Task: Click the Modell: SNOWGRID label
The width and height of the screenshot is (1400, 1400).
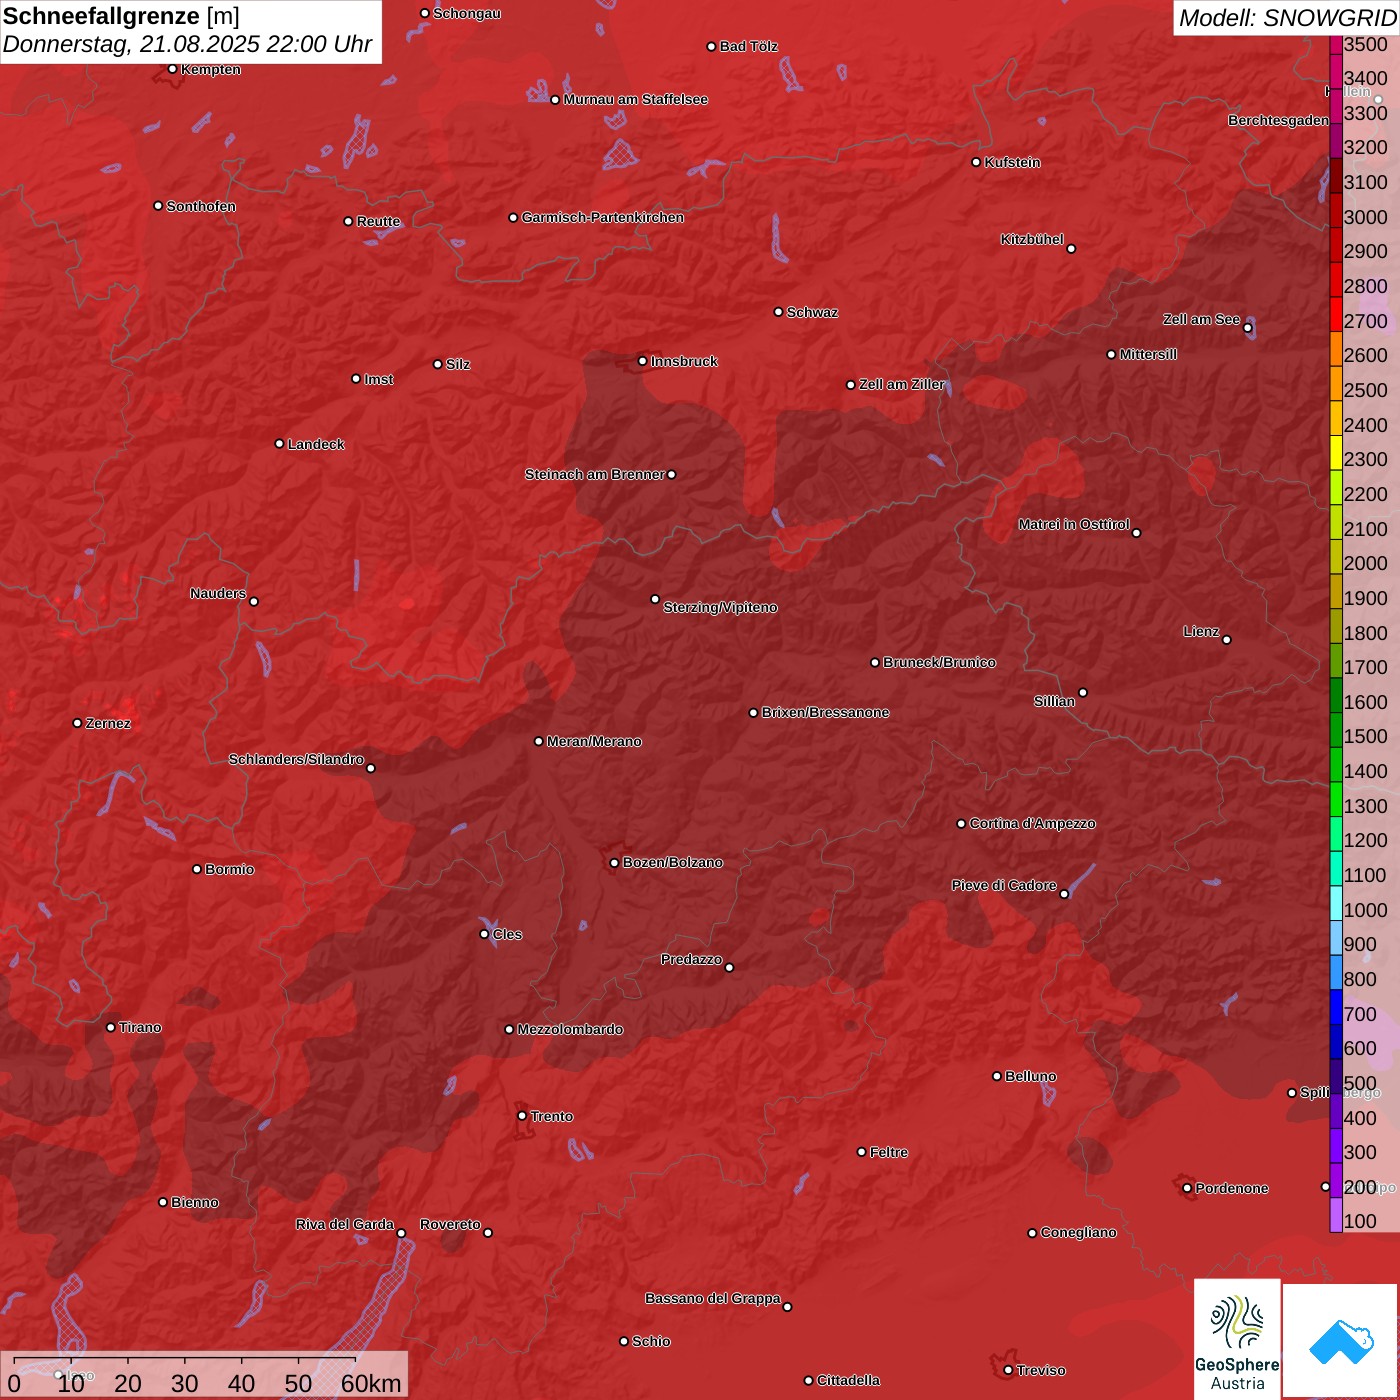Action: [1287, 17]
